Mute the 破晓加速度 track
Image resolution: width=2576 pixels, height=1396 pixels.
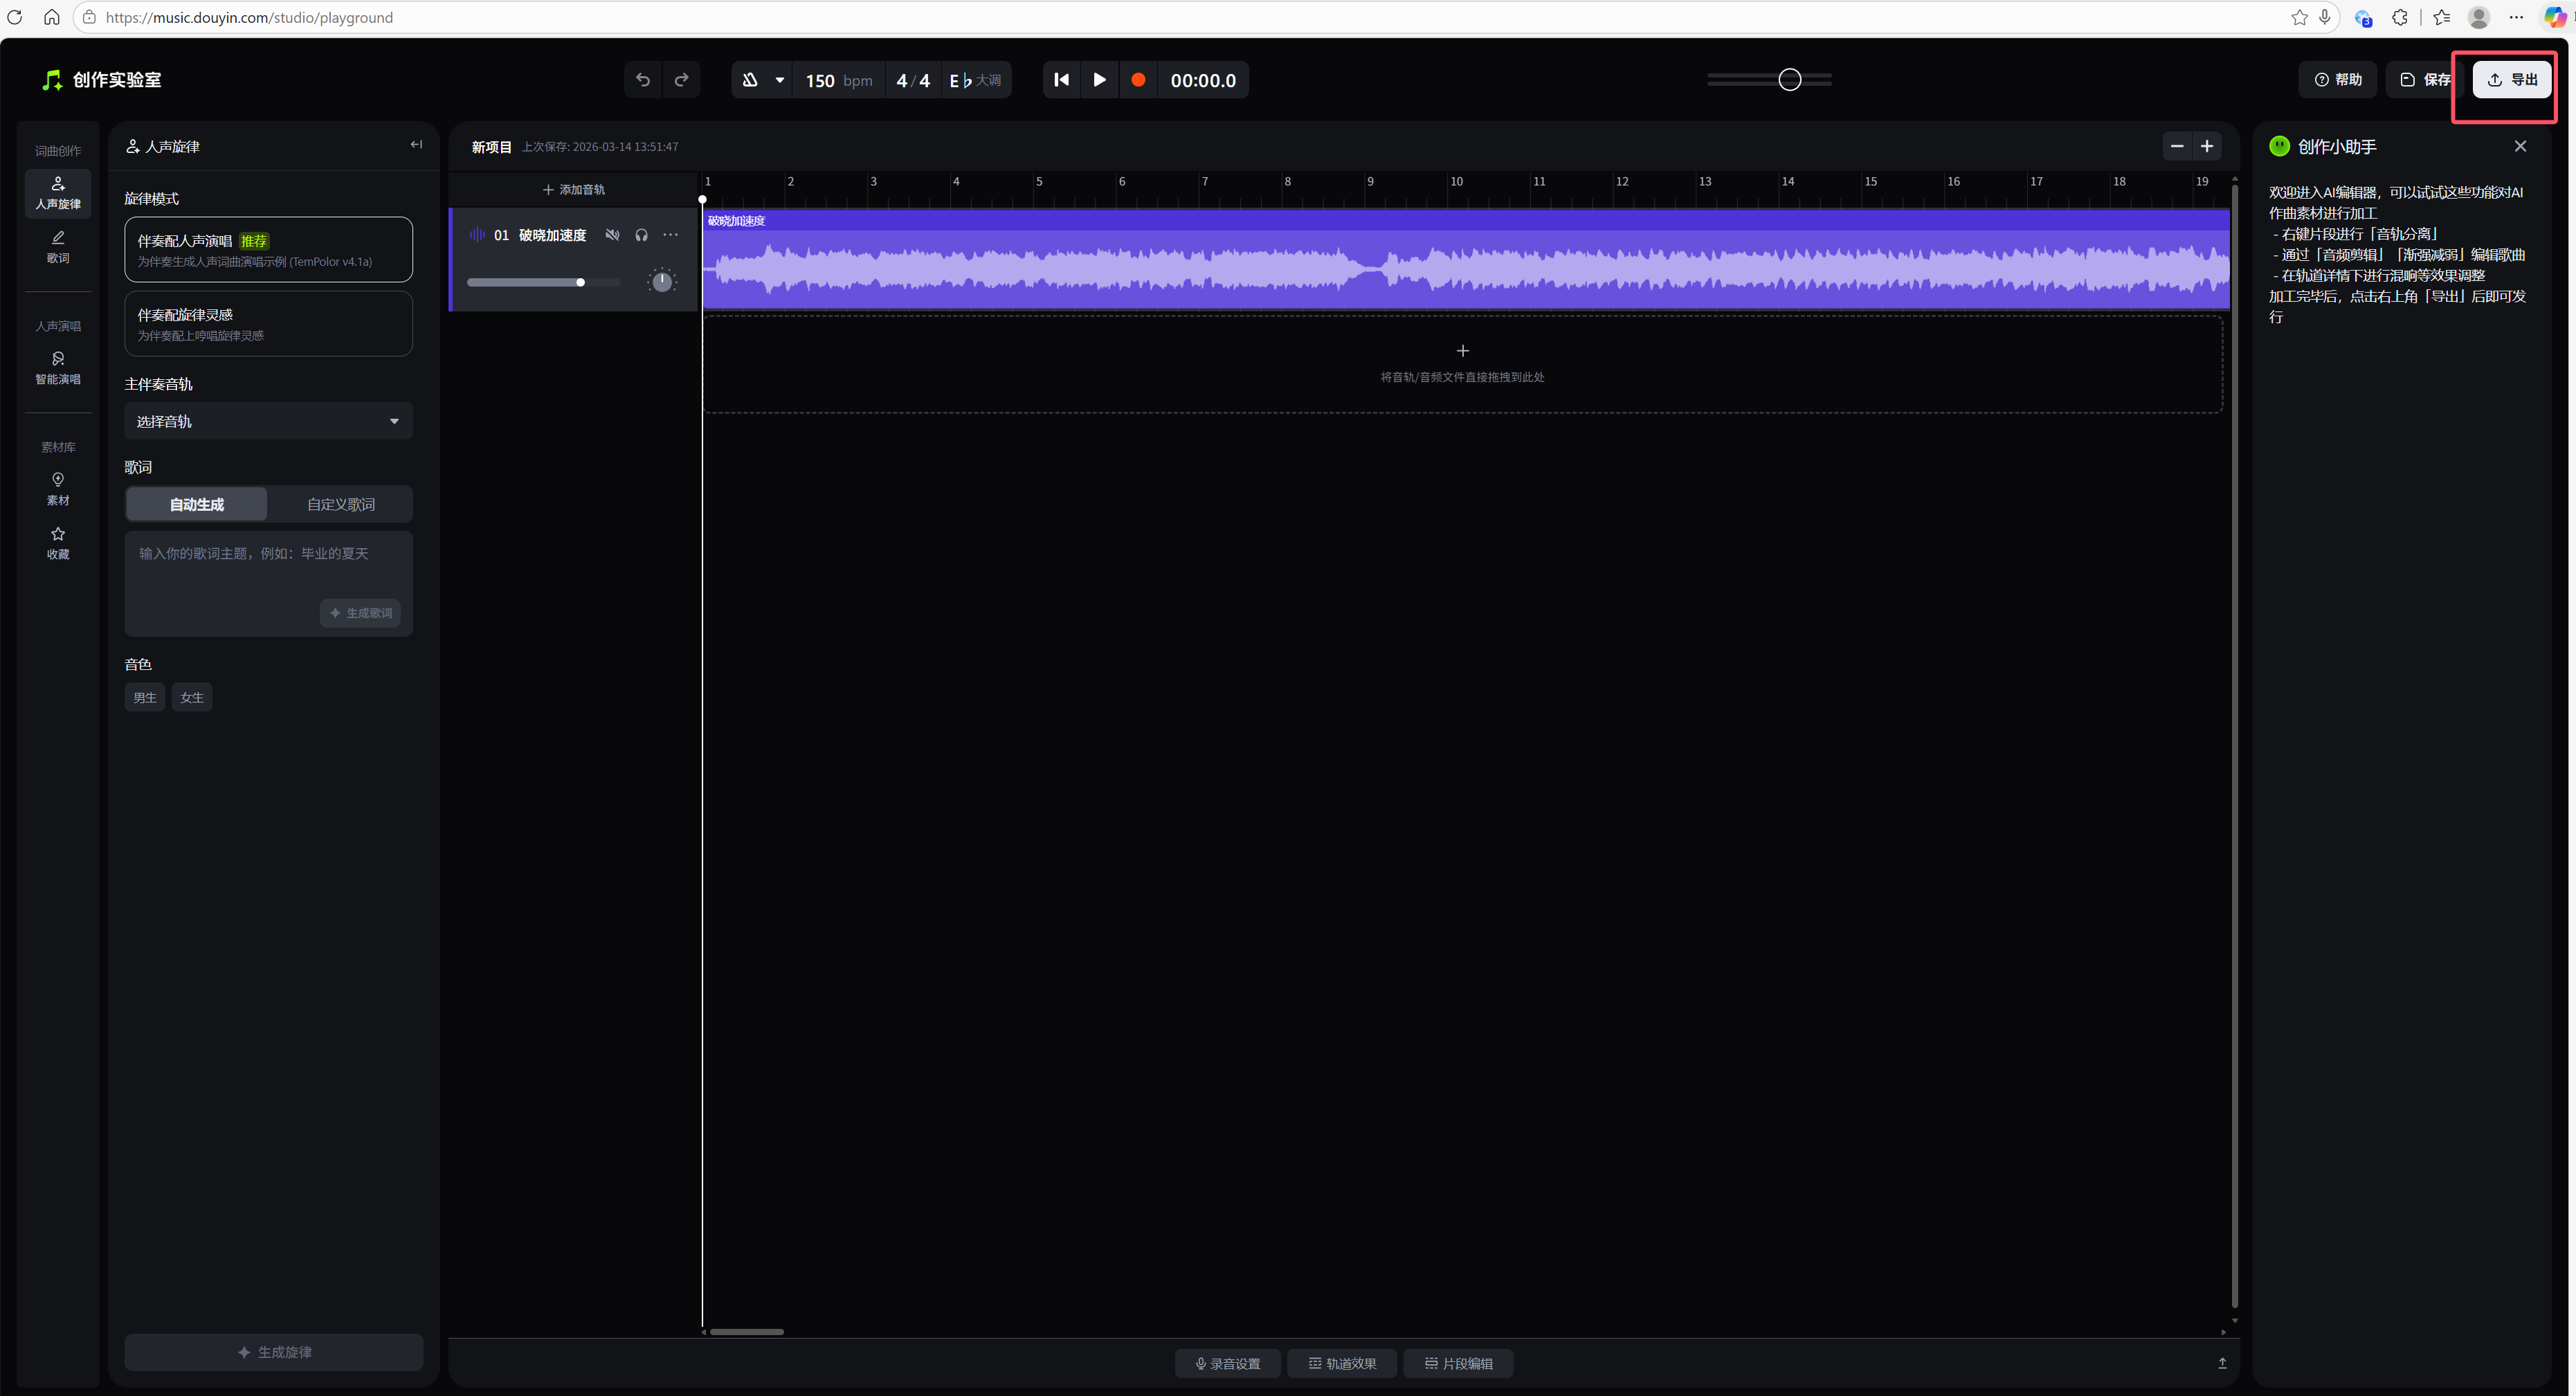click(612, 235)
